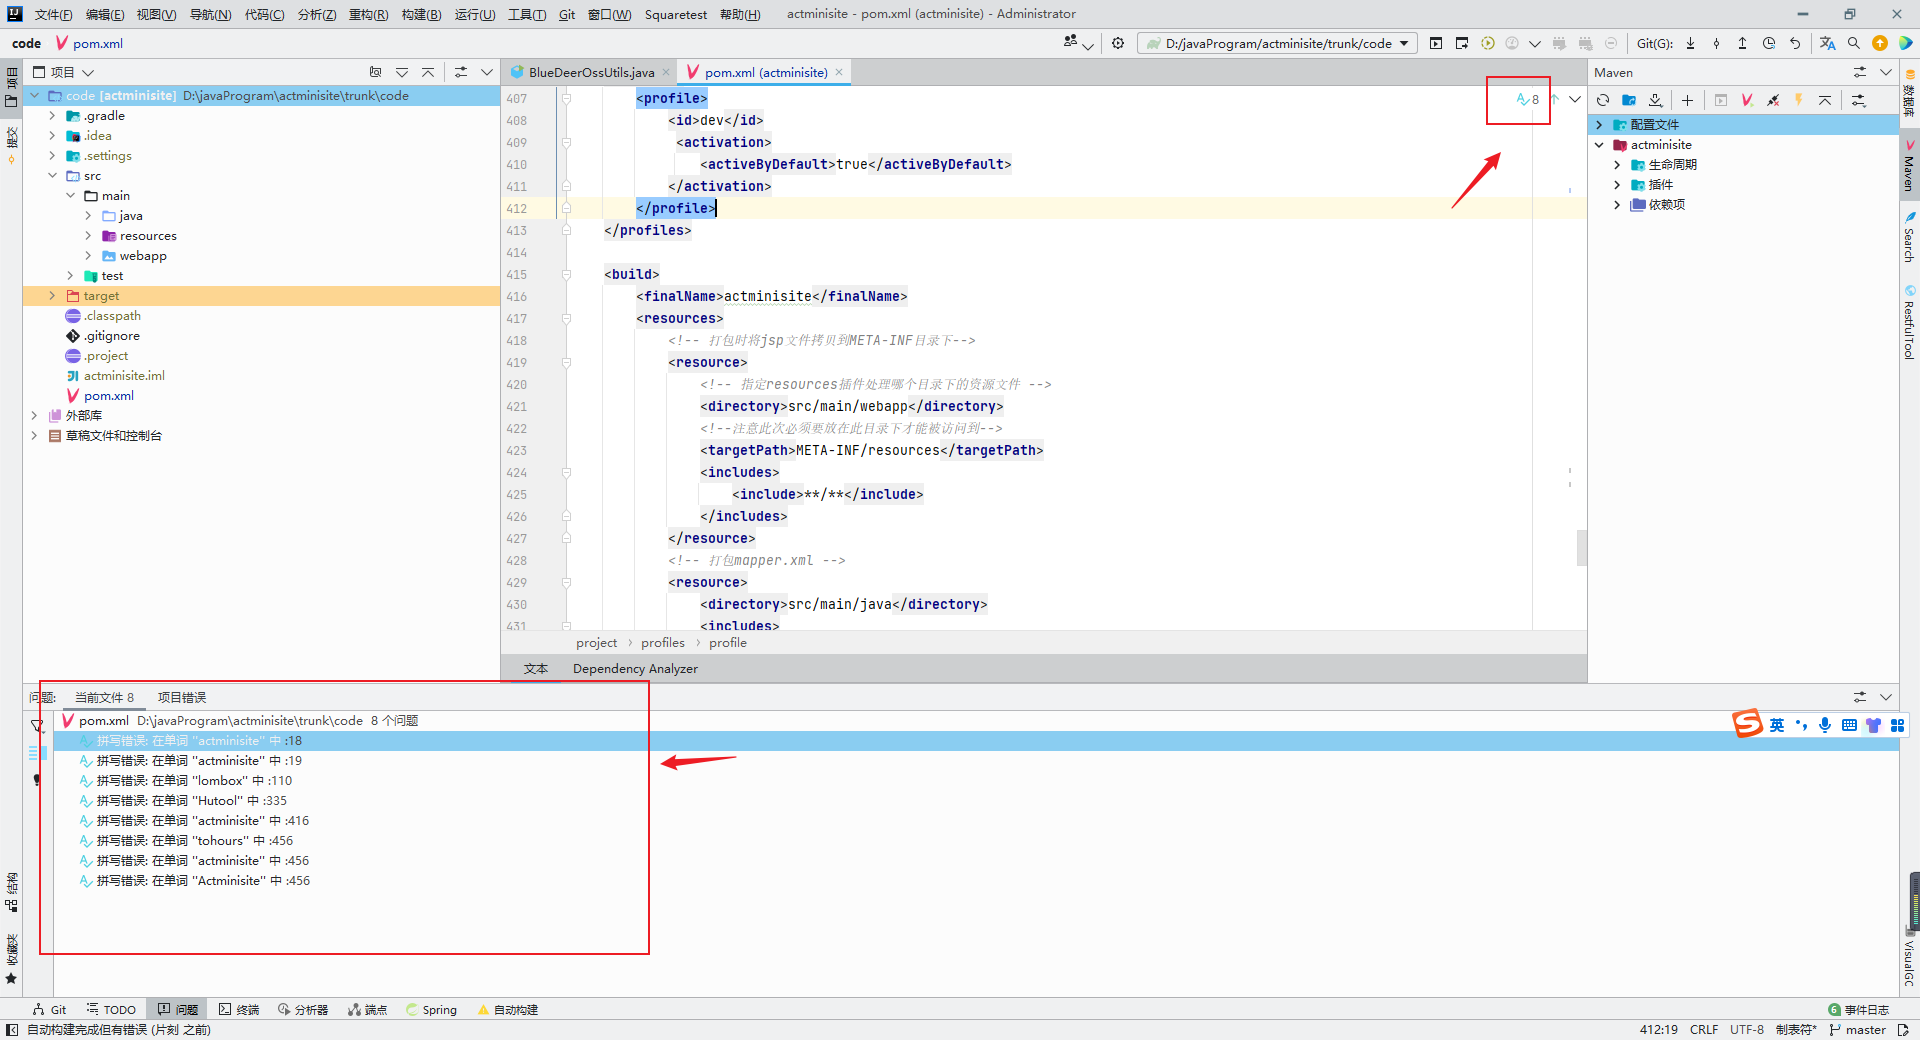Open the Search Everywhere magnifier
The width and height of the screenshot is (1920, 1040).
pos(1854,43)
